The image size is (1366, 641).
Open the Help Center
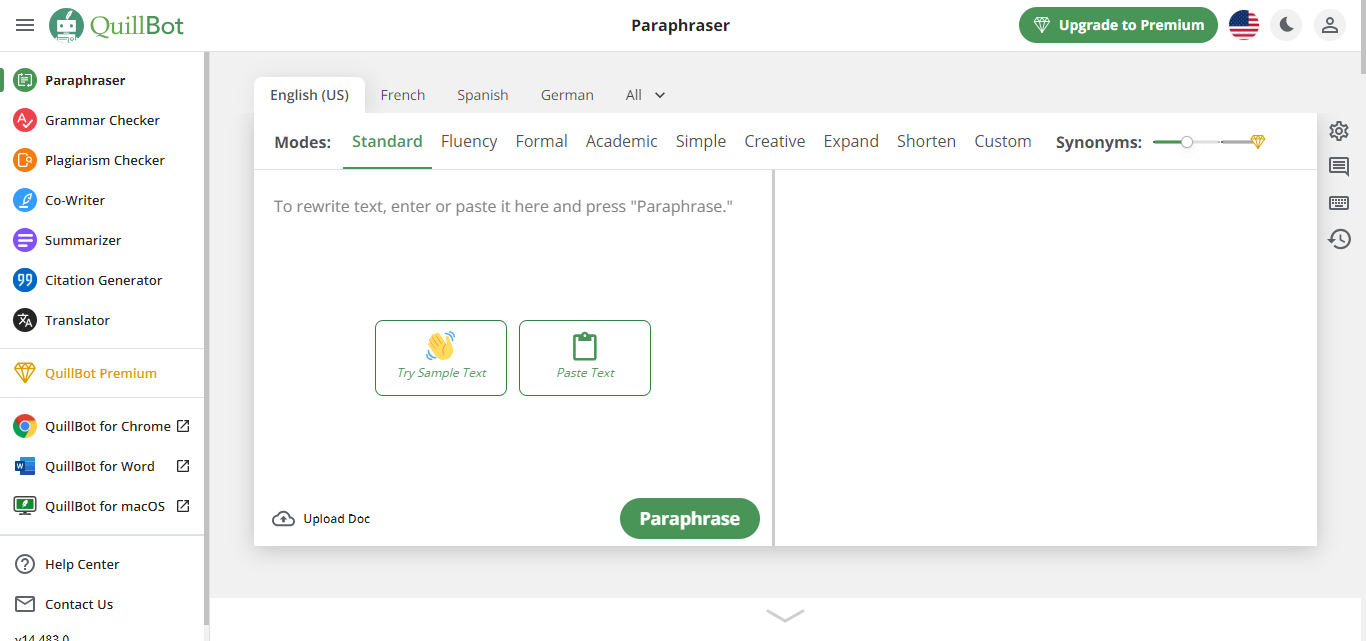[x=102, y=564]
